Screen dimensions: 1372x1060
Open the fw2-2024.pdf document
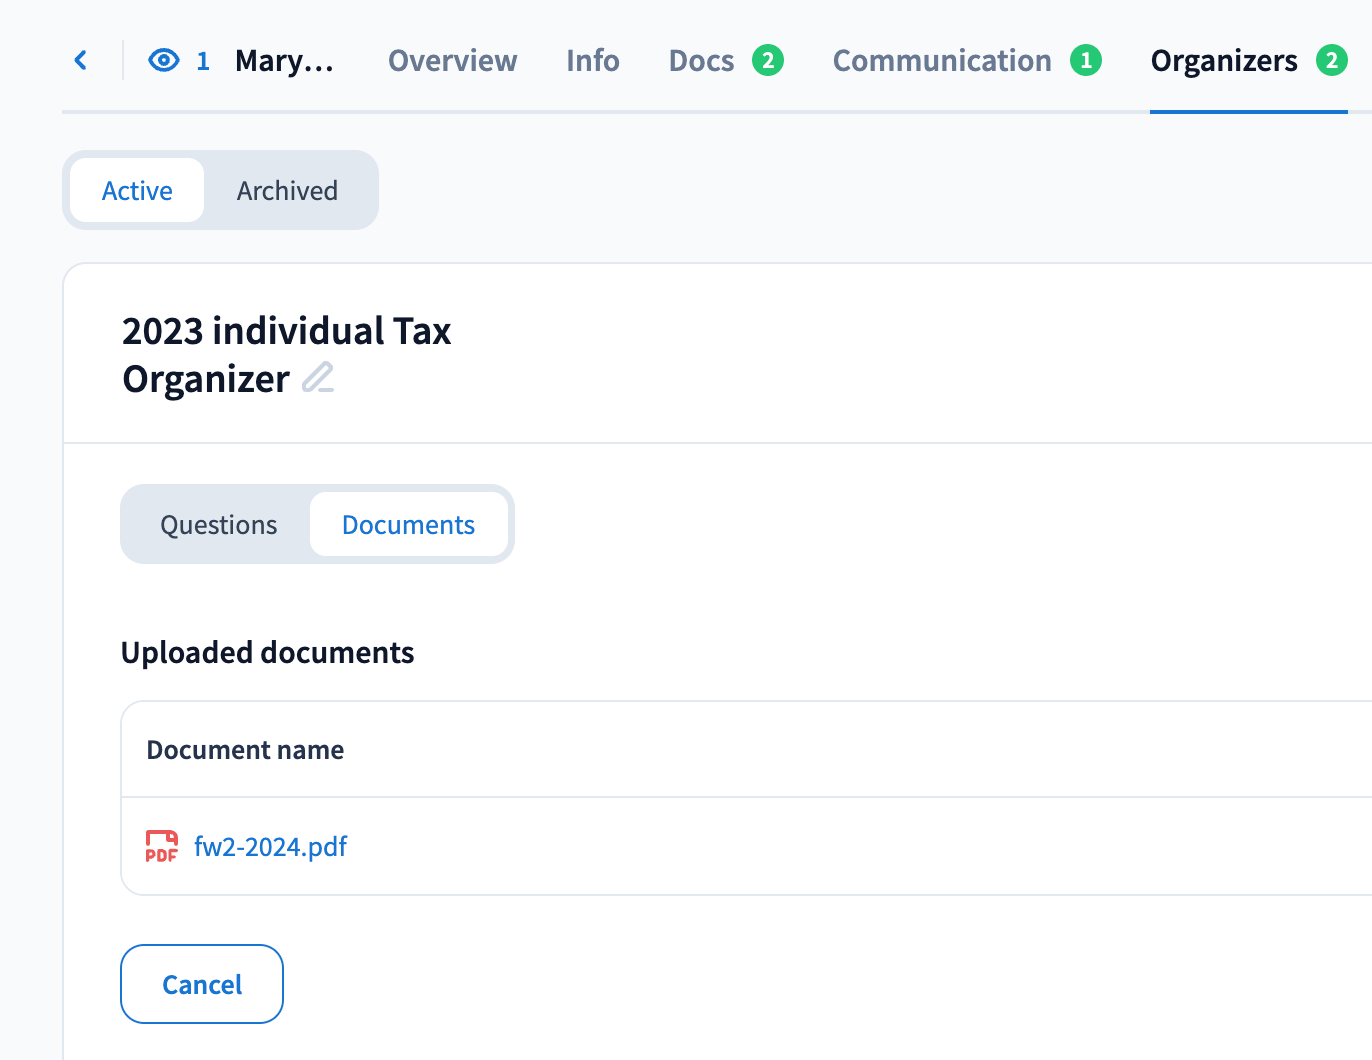pos(270,847)
